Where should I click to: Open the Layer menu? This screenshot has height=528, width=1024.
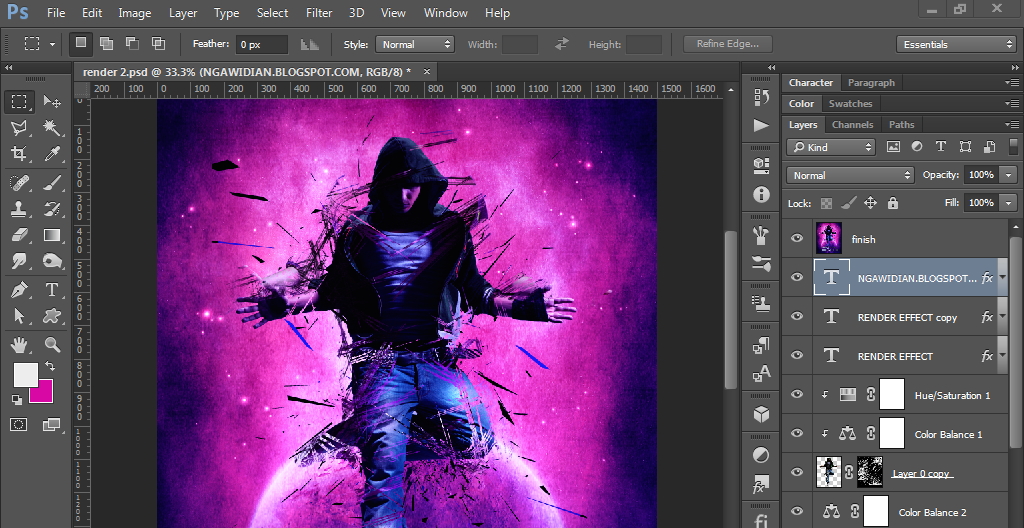[x=183, y=13]
